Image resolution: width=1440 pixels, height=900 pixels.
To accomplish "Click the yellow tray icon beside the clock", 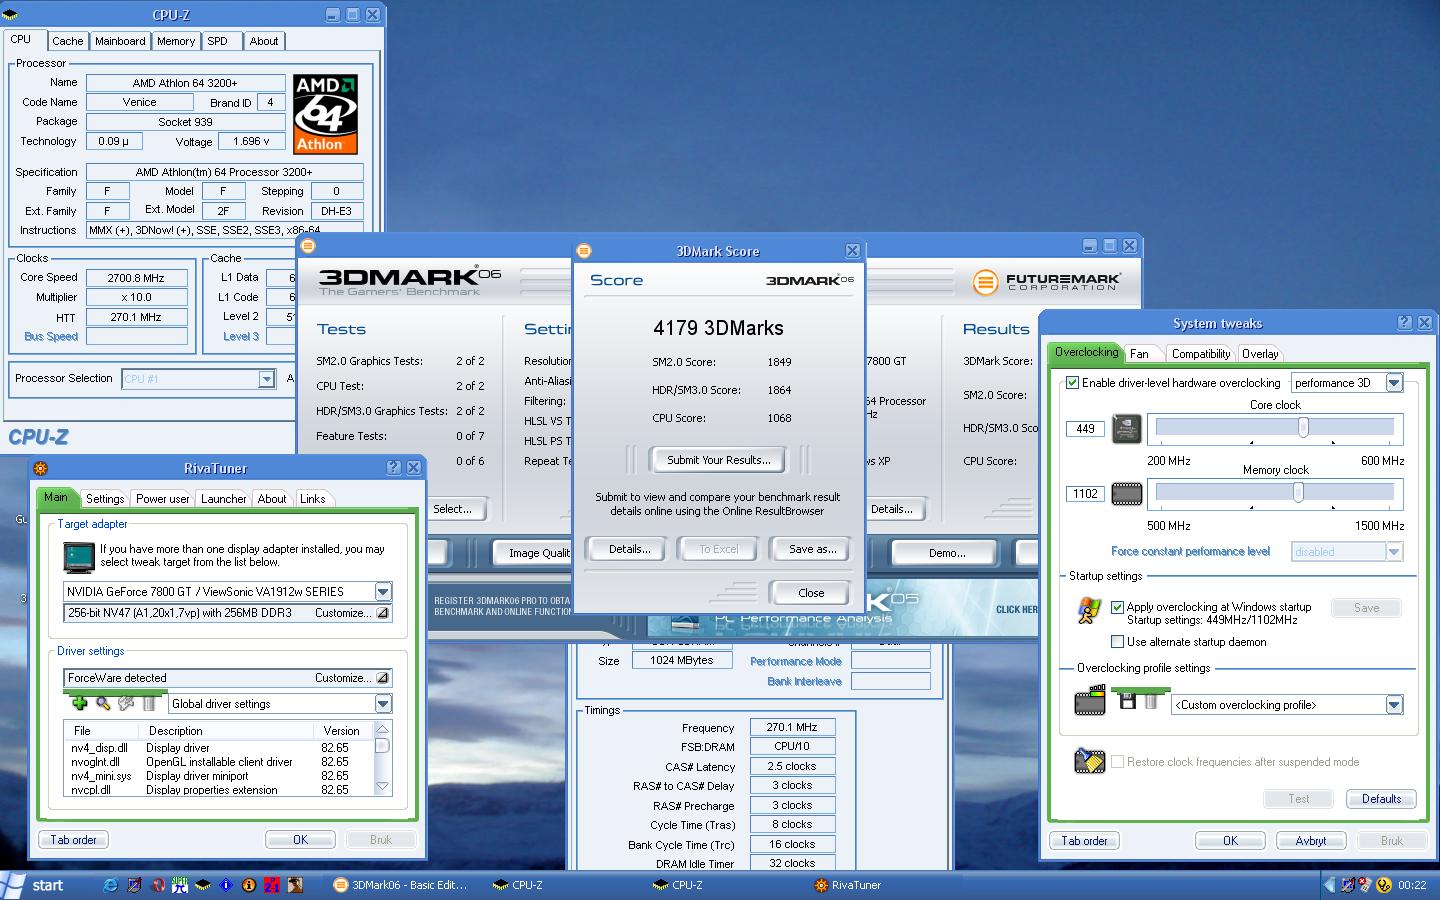I will tap(1385, 885).
